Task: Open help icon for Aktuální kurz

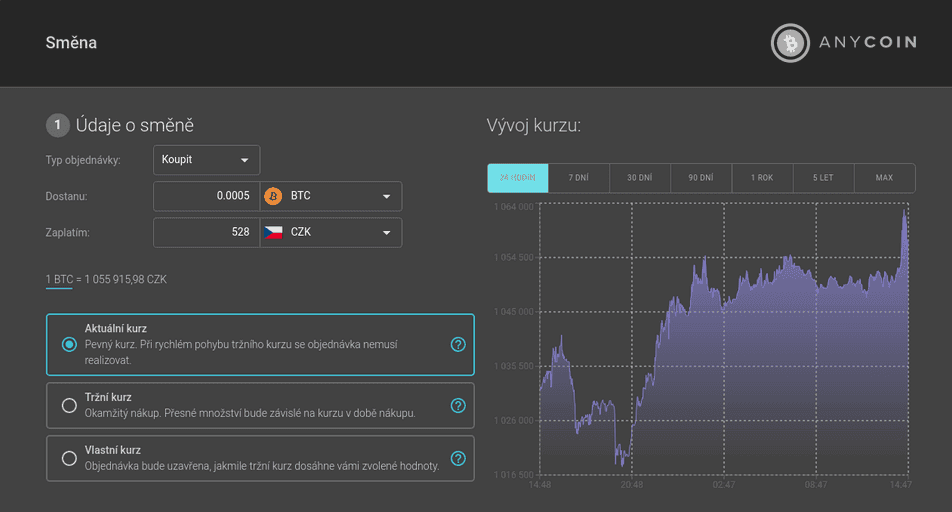Action: click(458, 344)
